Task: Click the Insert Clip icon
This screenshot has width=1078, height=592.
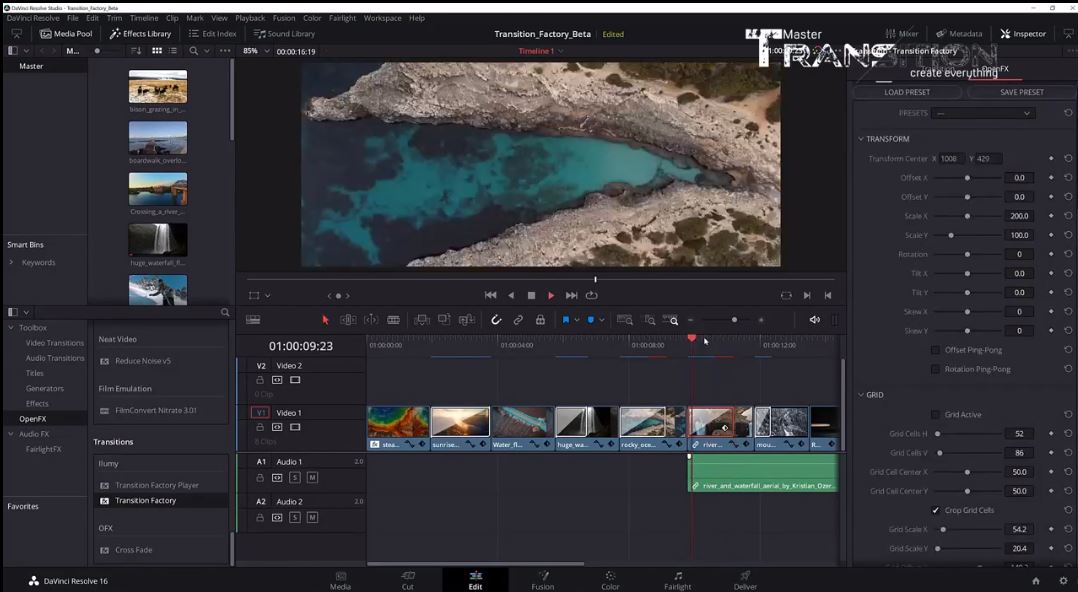Action: pyautogui.click(x=421, y=320)
